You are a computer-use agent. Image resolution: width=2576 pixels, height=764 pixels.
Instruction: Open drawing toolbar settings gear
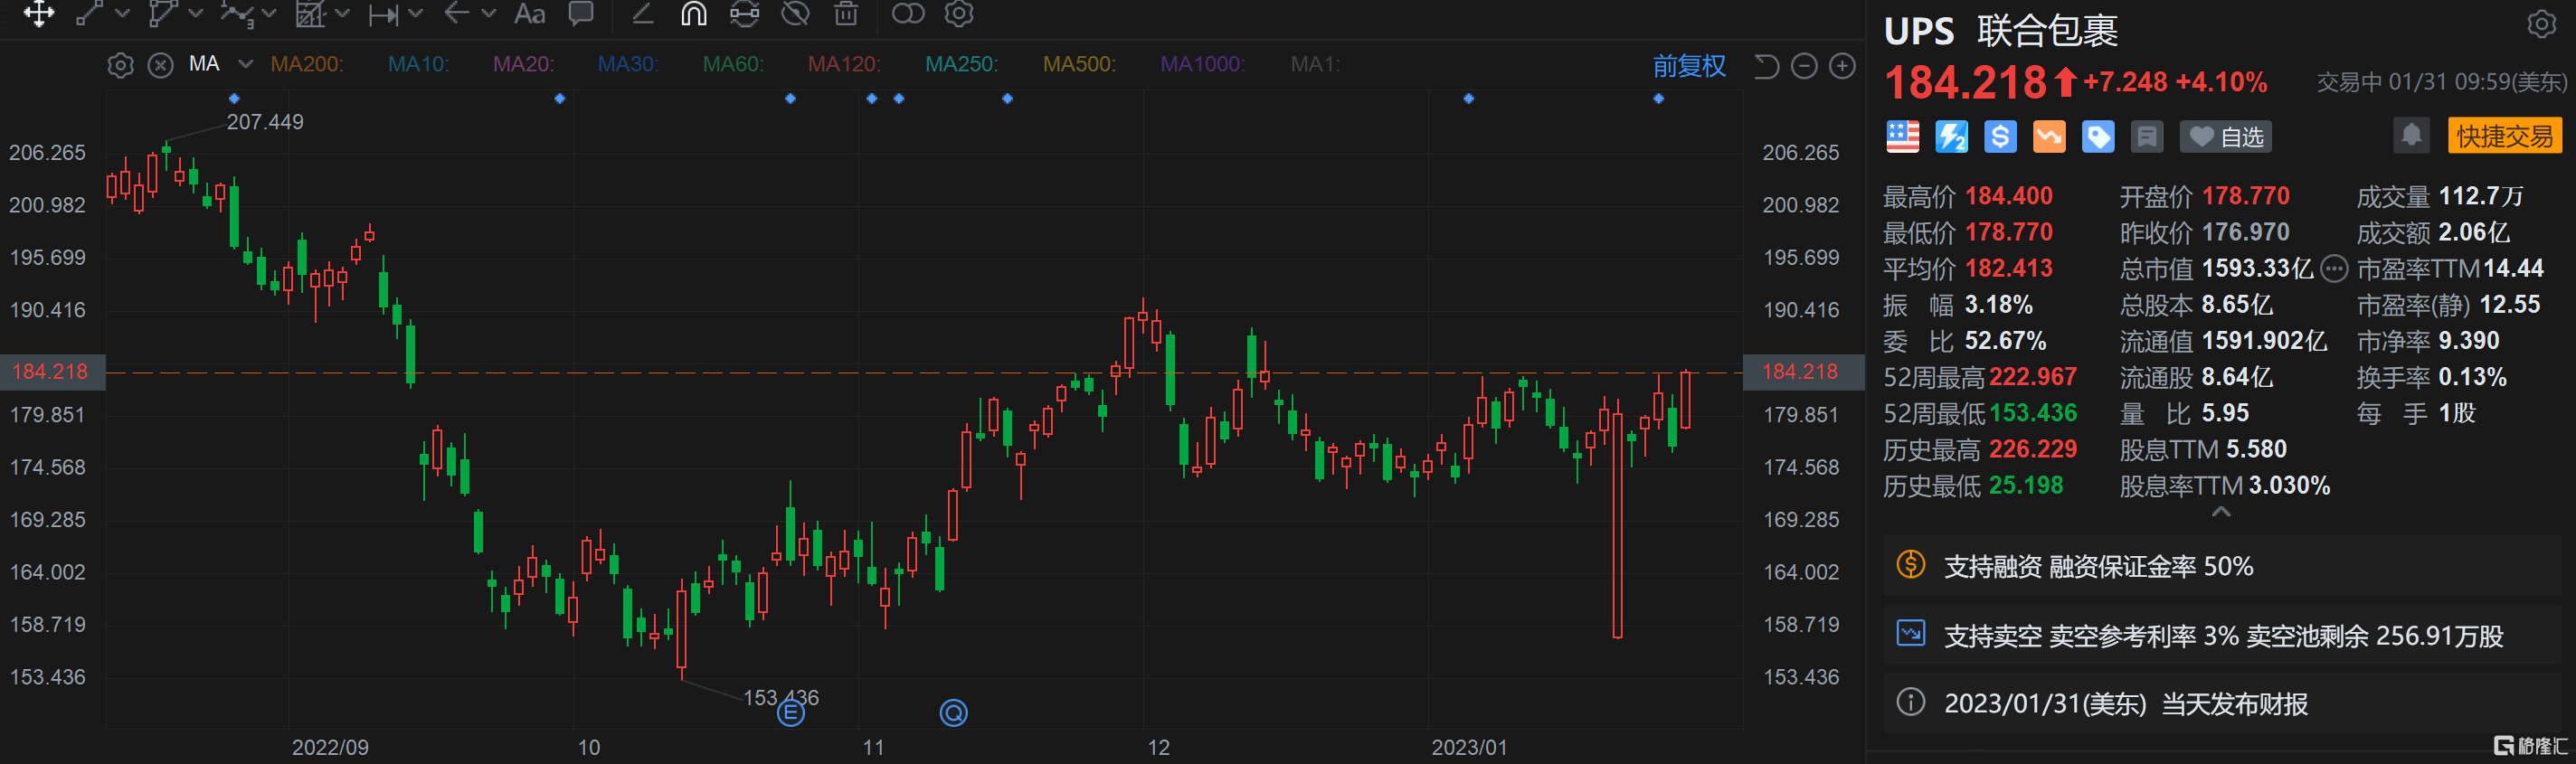pos(959,14)
